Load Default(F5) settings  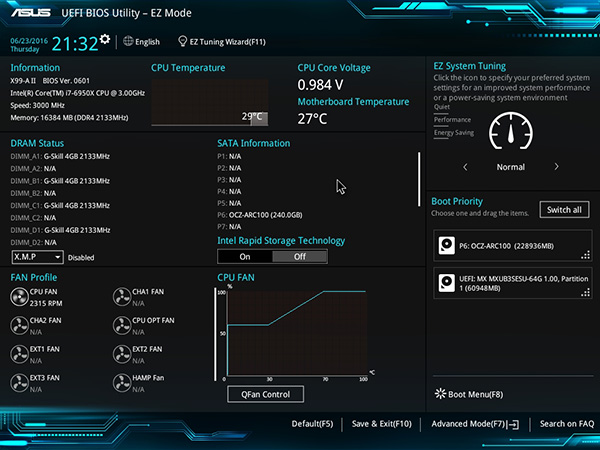pyautogui.click(x=312, y=424)
